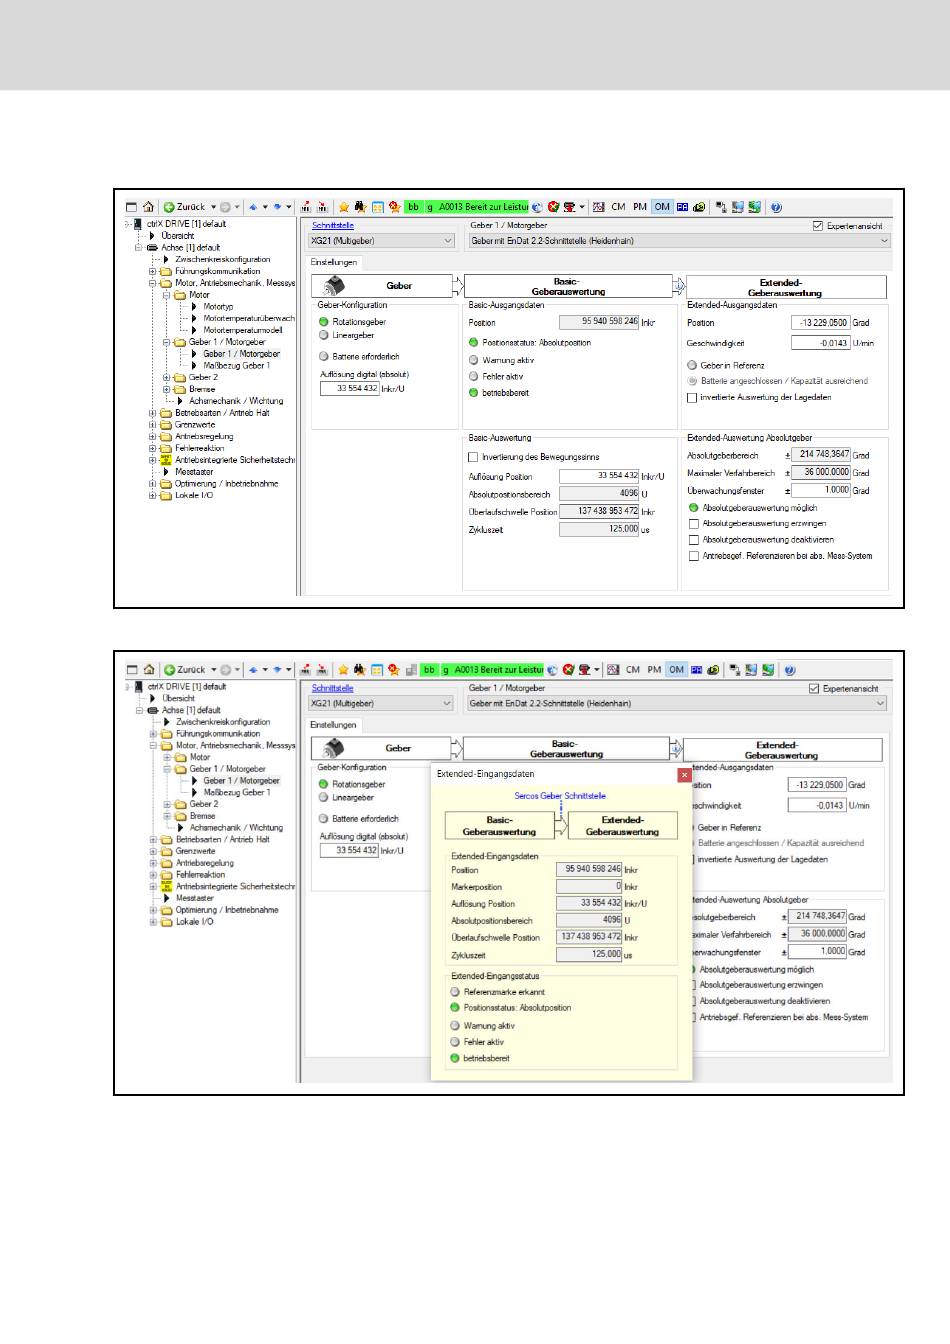Click the home icon in upper window toolbar
The width and height of the screenshot is (950, 1344).
[148, 207]
